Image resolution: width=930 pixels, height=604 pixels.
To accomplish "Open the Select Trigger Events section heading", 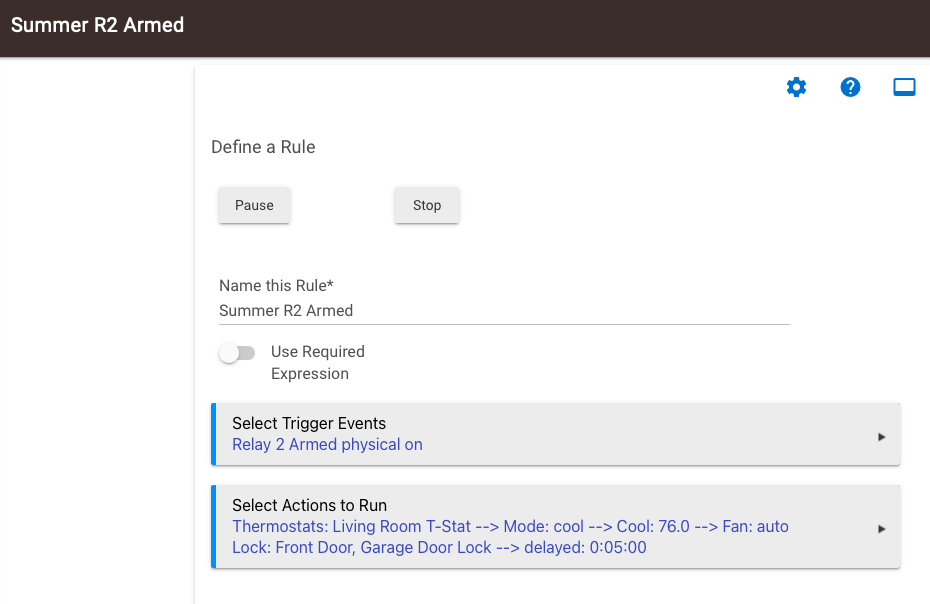I will pyautogui.click(x=309, y=423).
